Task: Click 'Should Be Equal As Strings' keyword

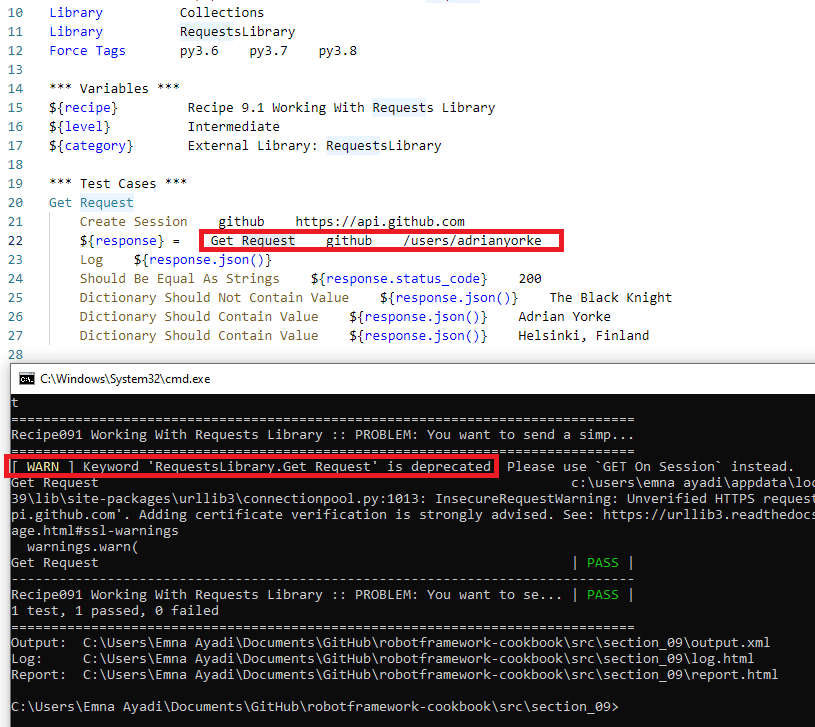Action: [180, 279]
